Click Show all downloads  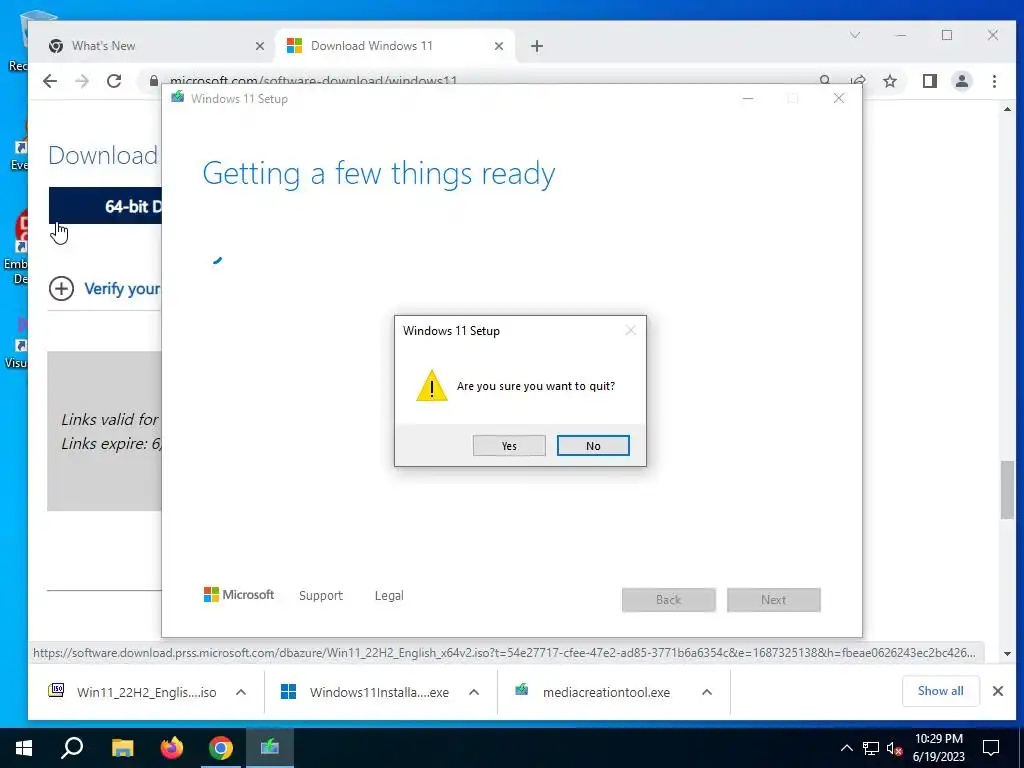pos(940,691)
